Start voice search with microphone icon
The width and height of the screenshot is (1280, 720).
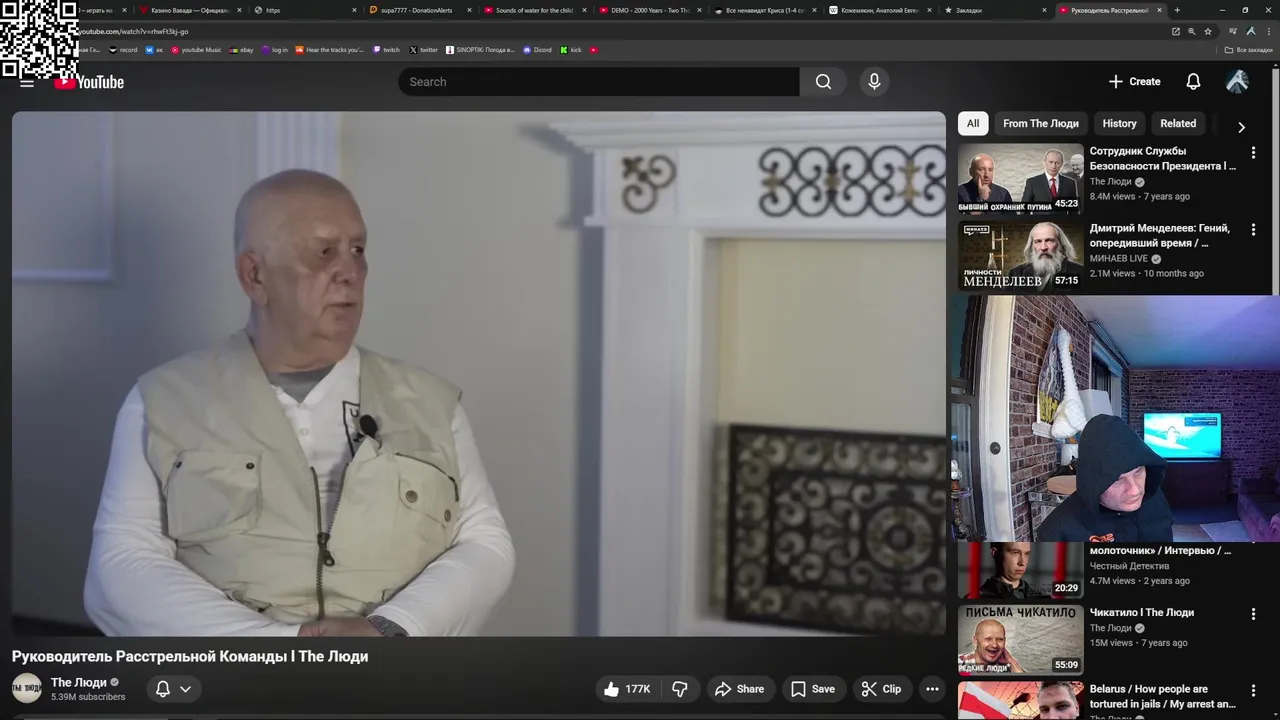(874, 82)
